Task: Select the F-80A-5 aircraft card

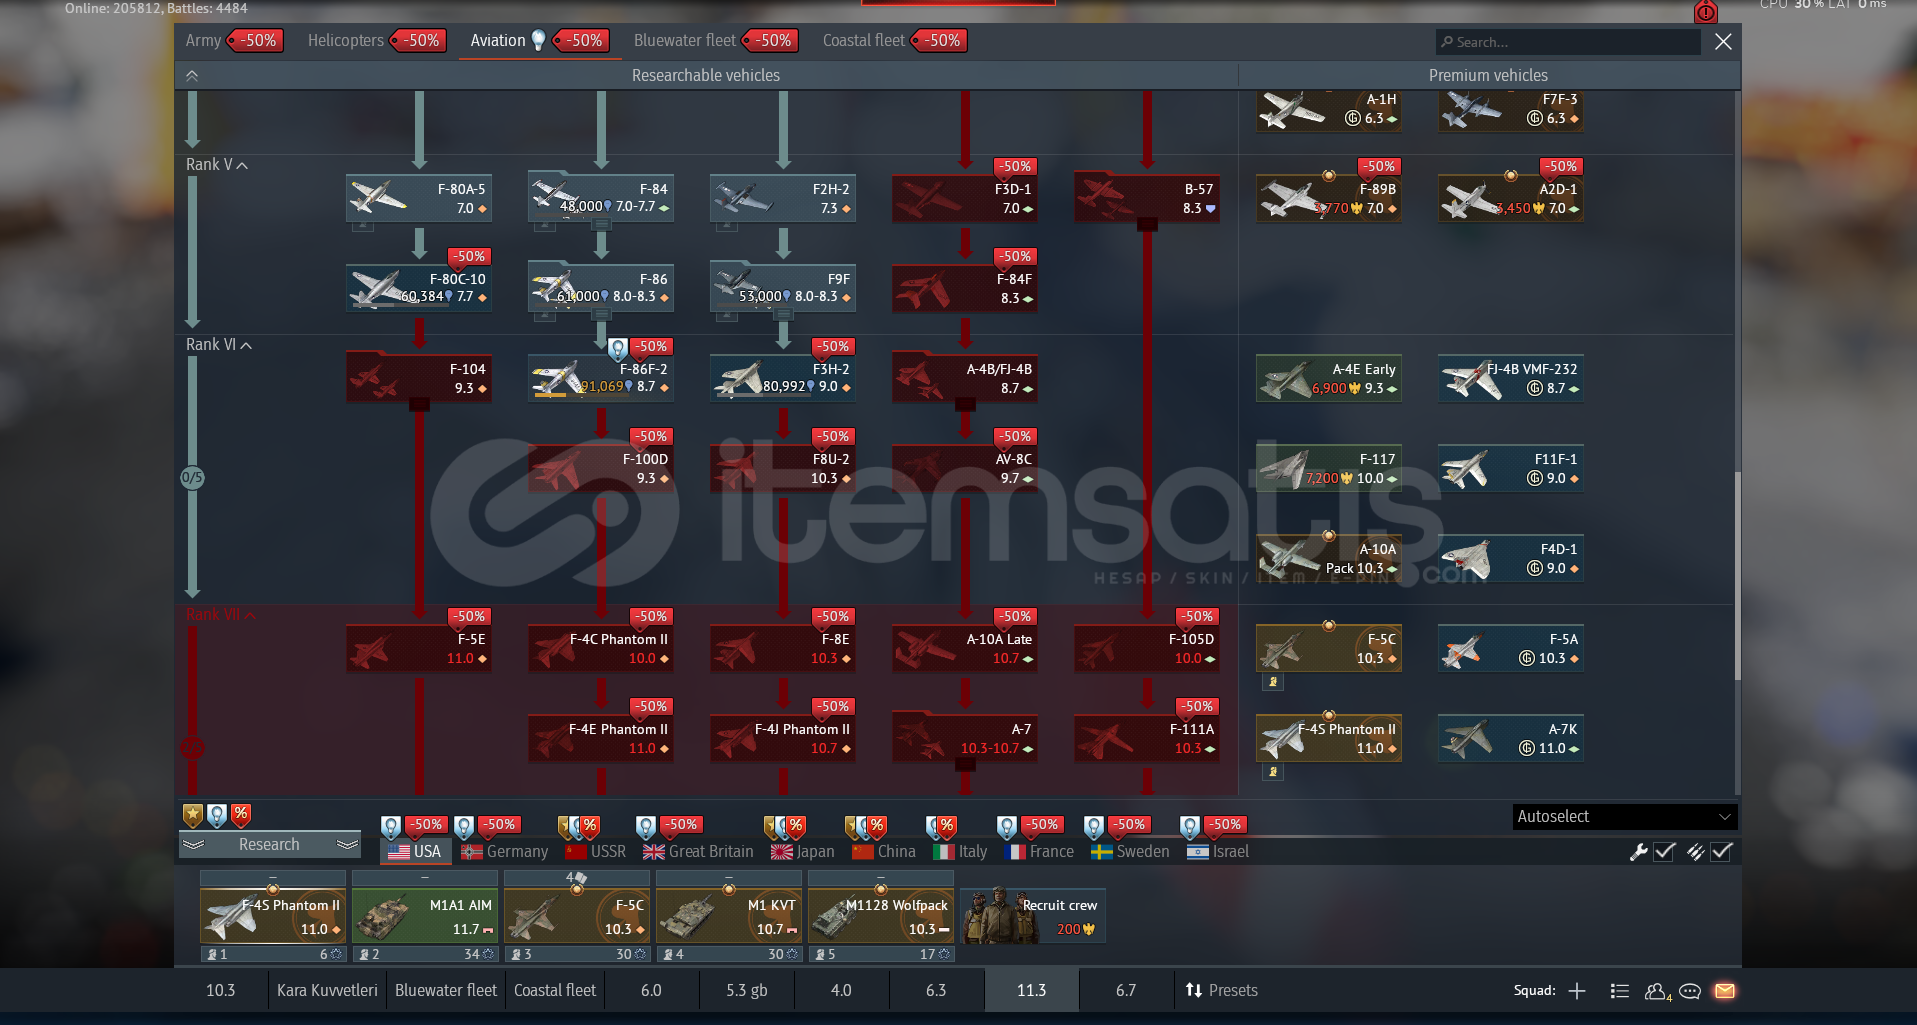Action: click(418, 198)
